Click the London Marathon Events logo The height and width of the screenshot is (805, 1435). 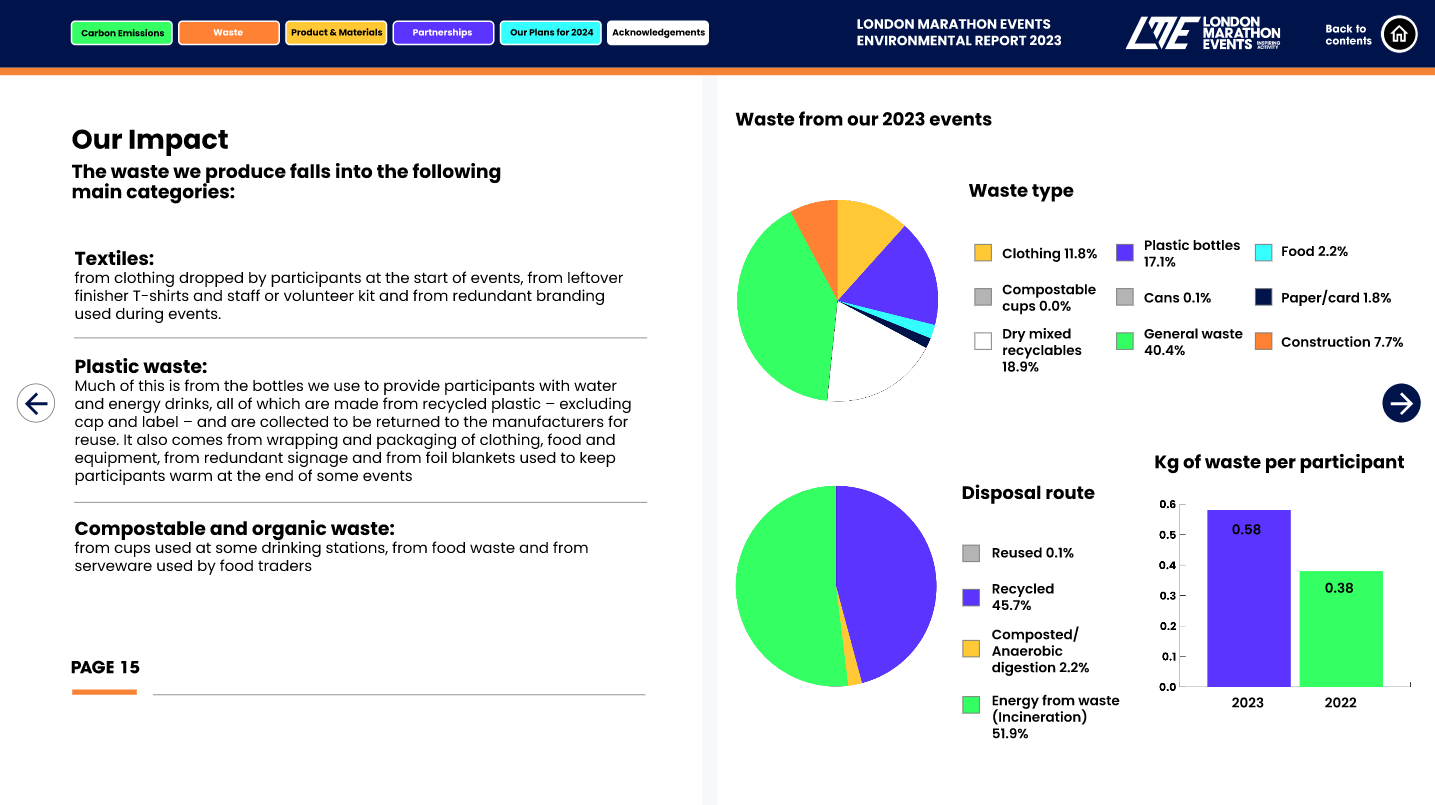(x=1202, y=33)
